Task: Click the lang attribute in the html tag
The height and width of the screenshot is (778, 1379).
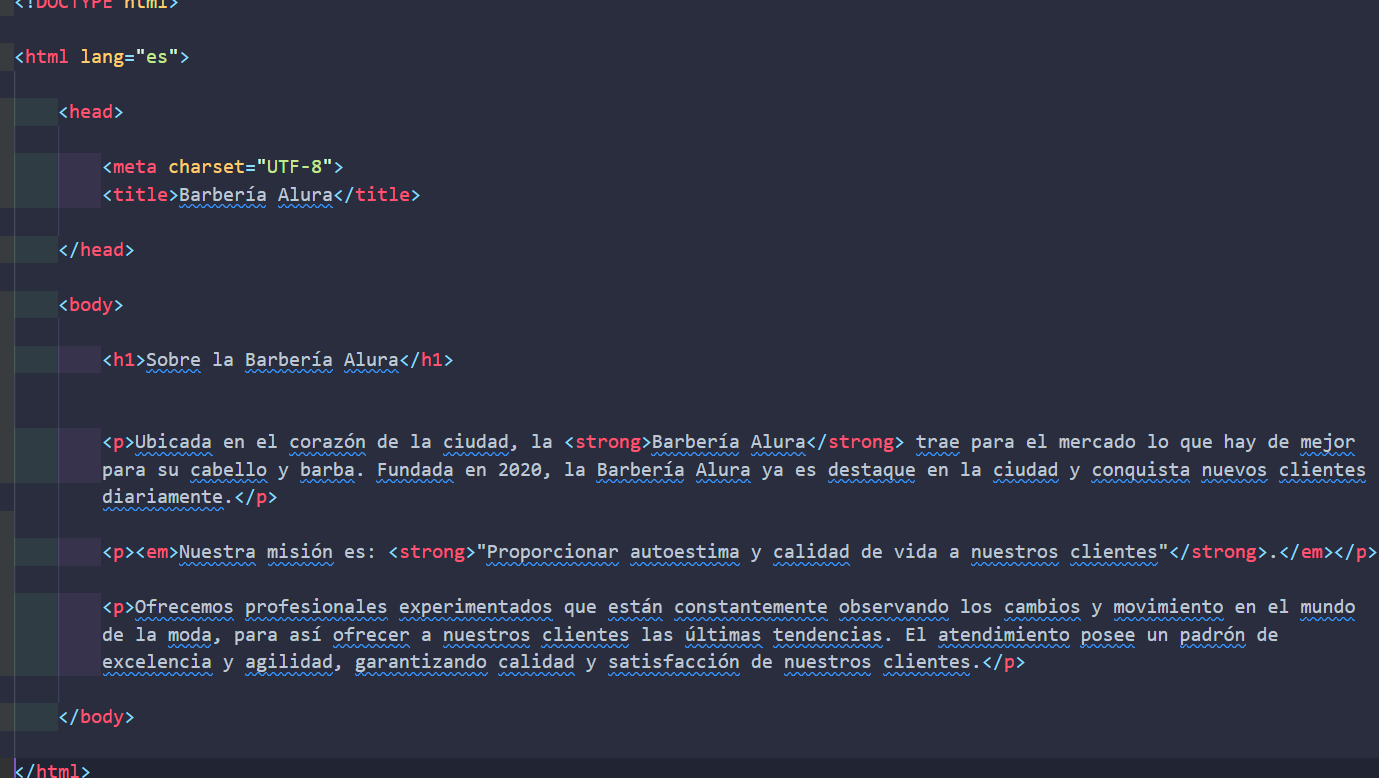Action: pos(102,57)
